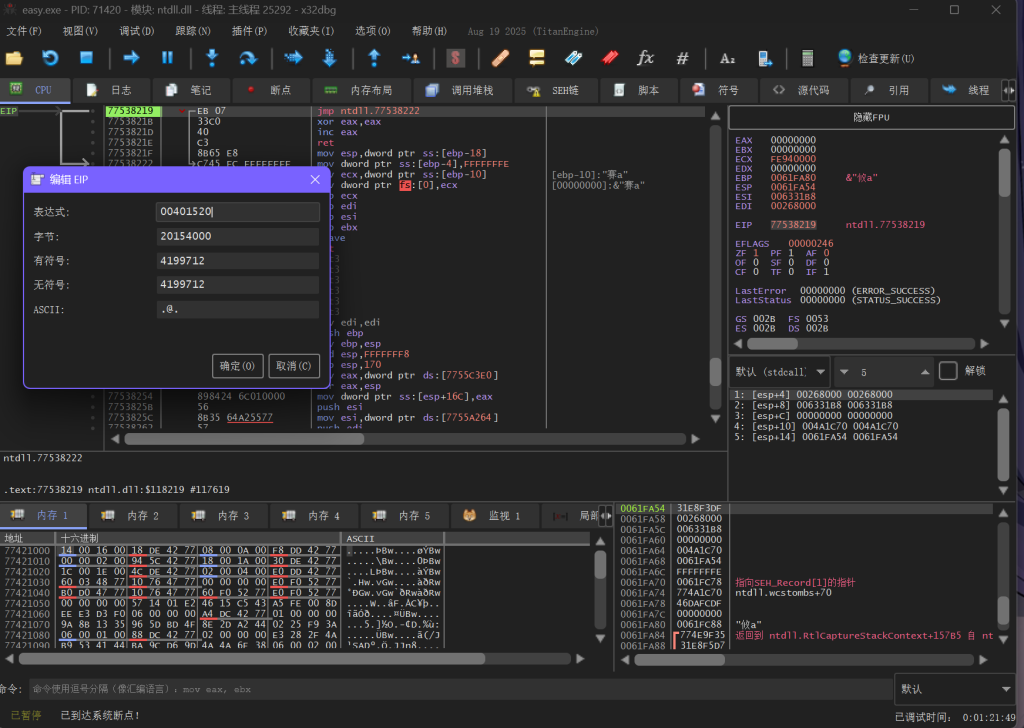
Task: Open the calculator toolbar icon
Action: pyautogui.click(x=808, y=58)
